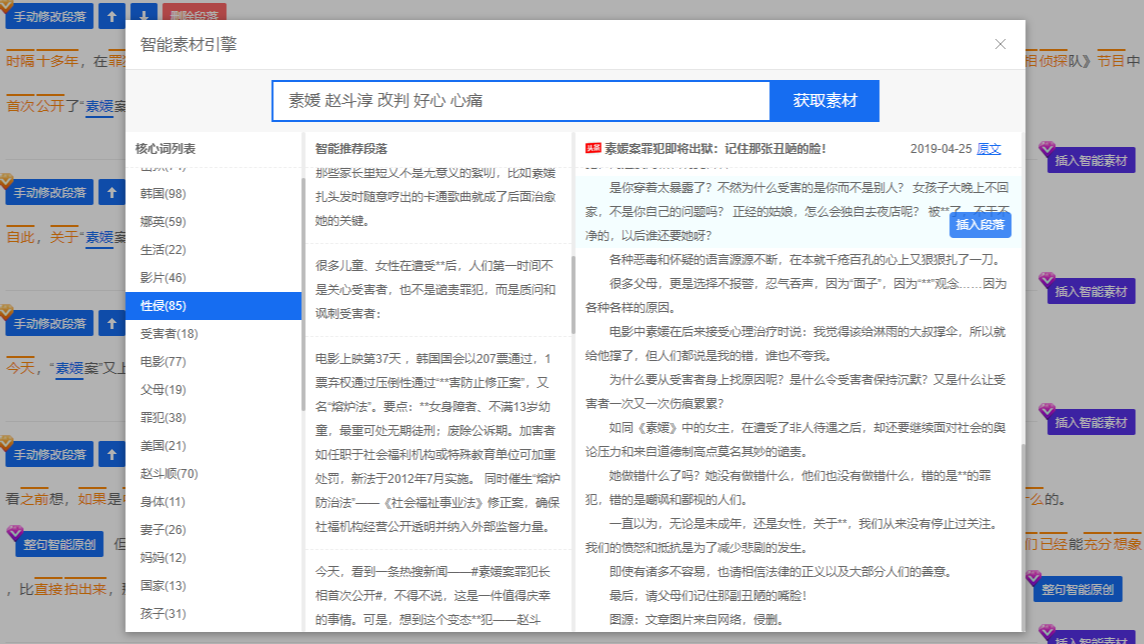Select keyword 孩子(31)
Image resolution: width=1144 pixels, height=644 pixels.
213,614
